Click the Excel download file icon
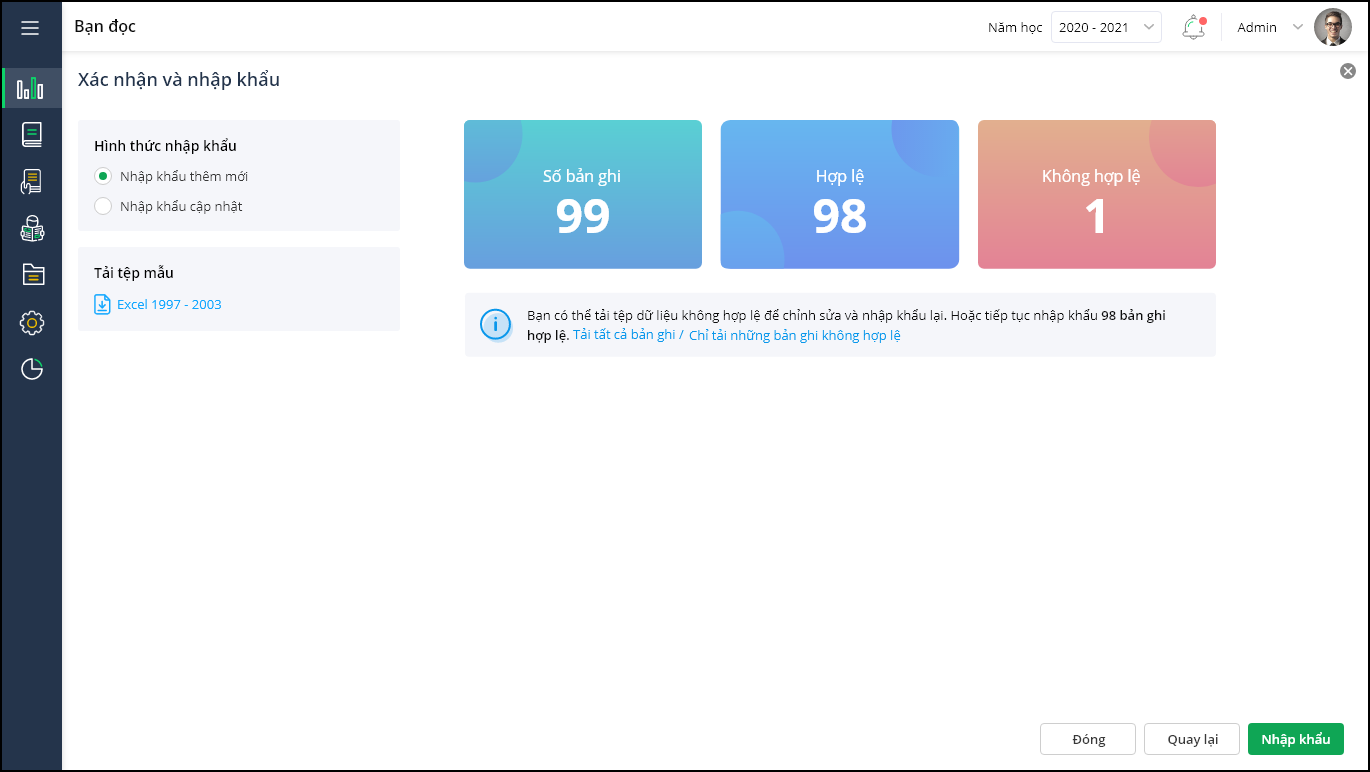The width and height of the screenshot is (1370, 772). (102, 304)
